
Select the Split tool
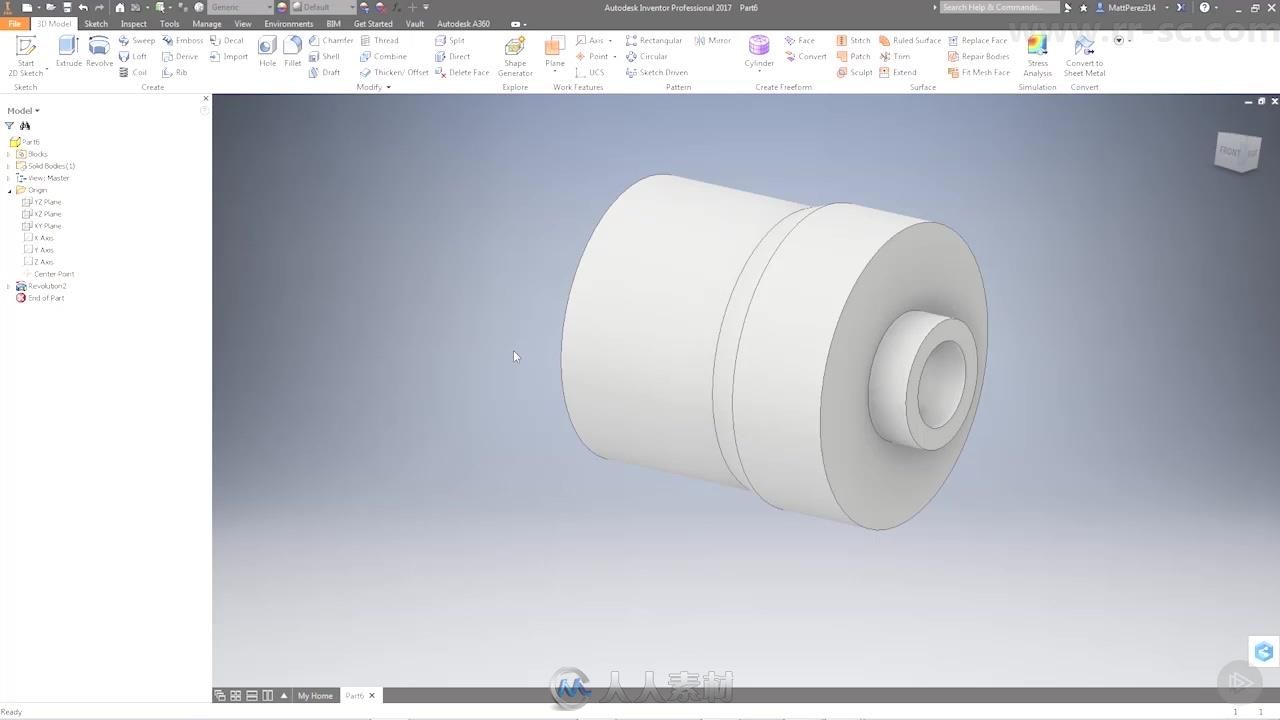pos(450,41)
